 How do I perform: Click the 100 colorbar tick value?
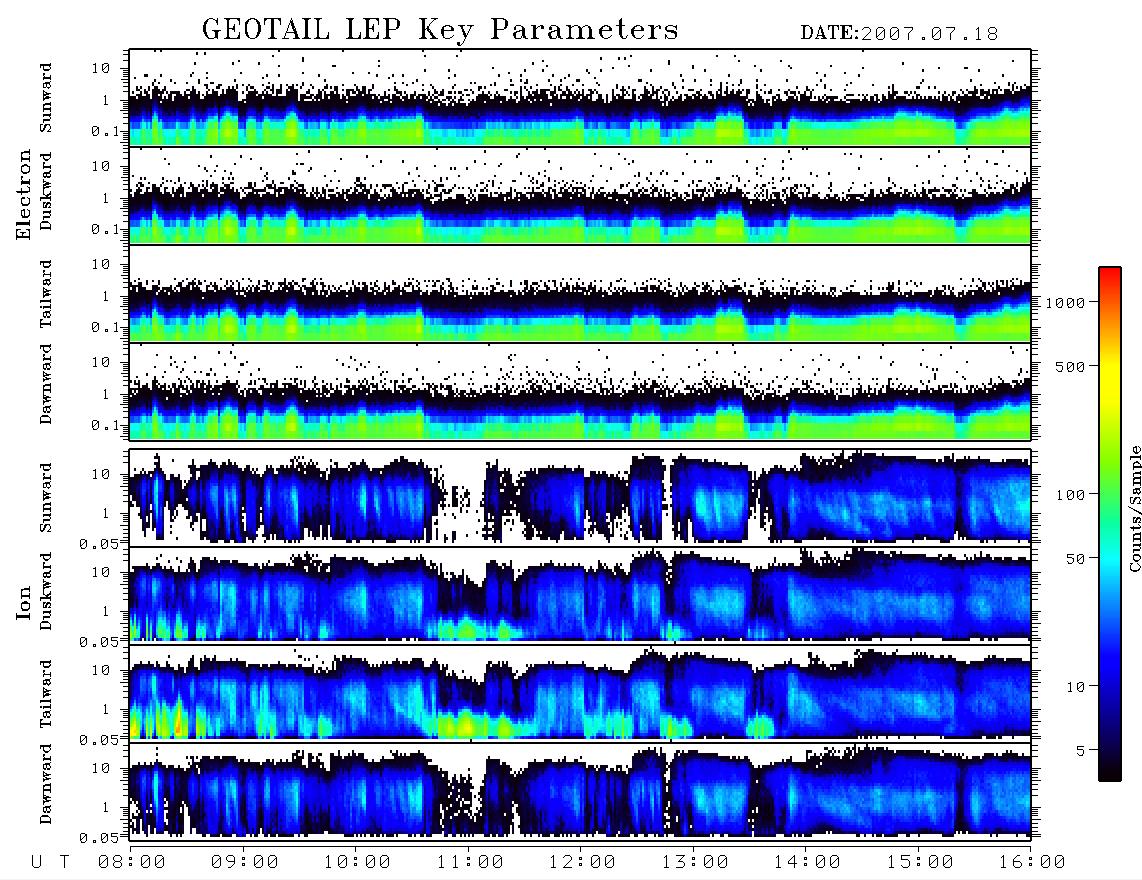pyautogui.click(x=1071, y=495)
